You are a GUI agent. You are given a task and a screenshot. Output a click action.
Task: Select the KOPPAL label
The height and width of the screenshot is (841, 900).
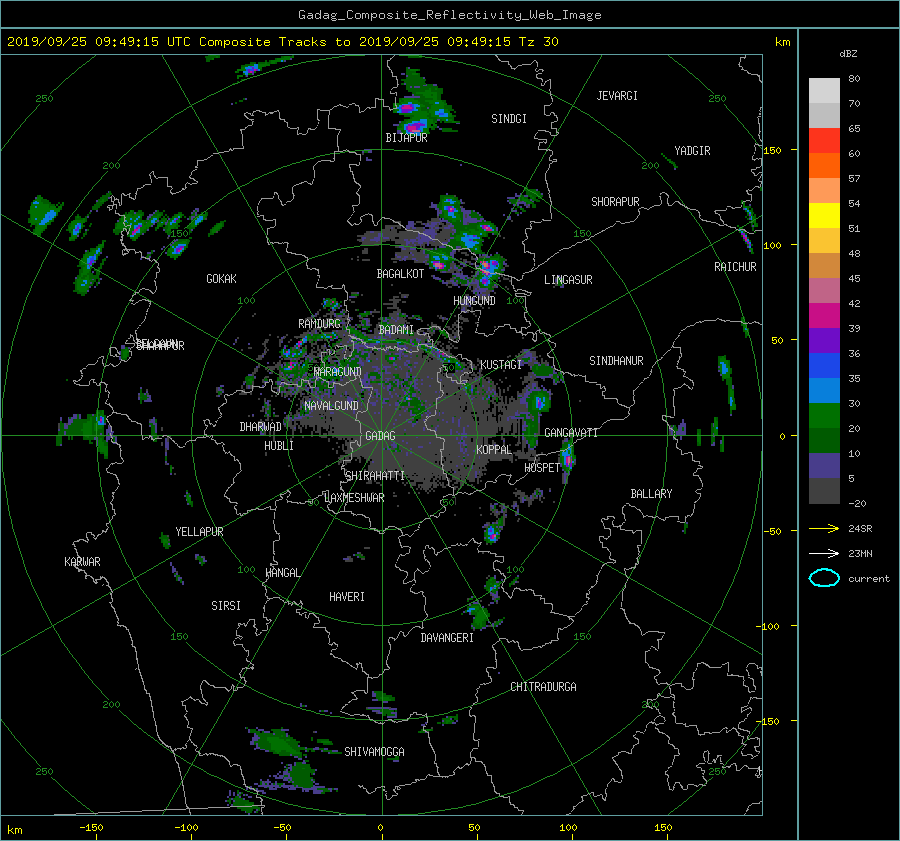coord(494,450)
